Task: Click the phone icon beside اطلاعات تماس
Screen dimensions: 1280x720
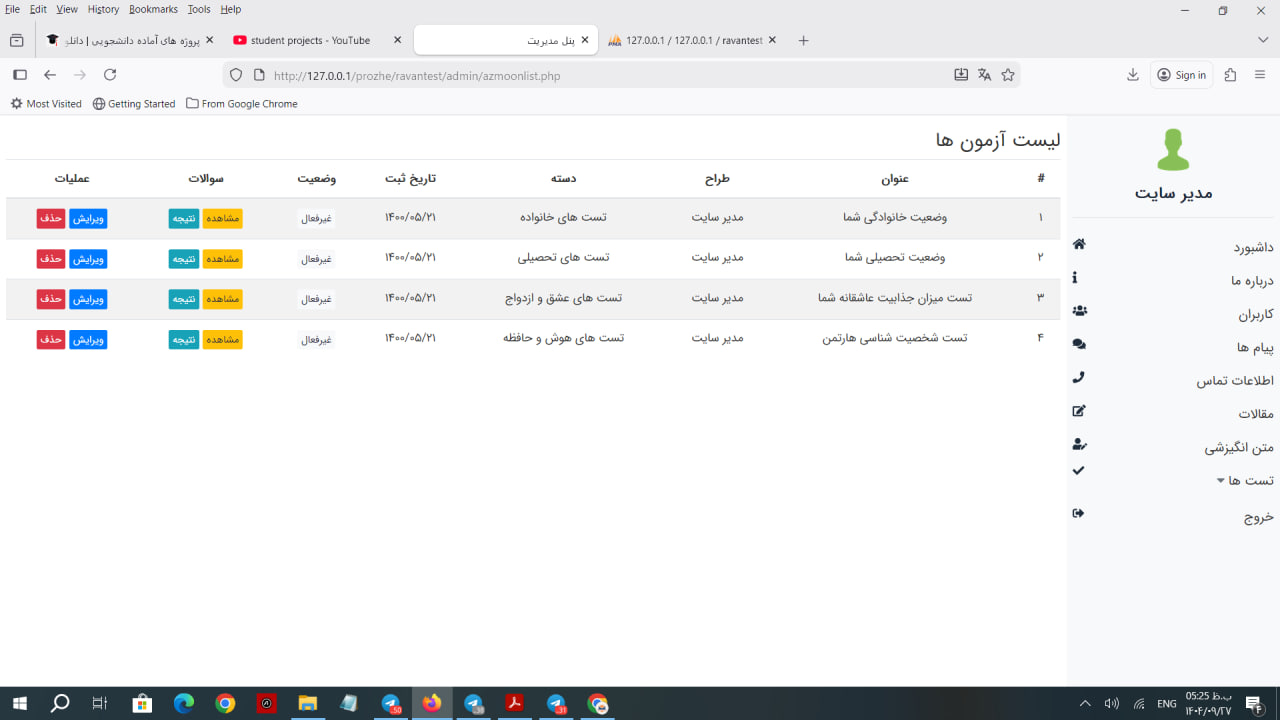Action: [1078, 378]
